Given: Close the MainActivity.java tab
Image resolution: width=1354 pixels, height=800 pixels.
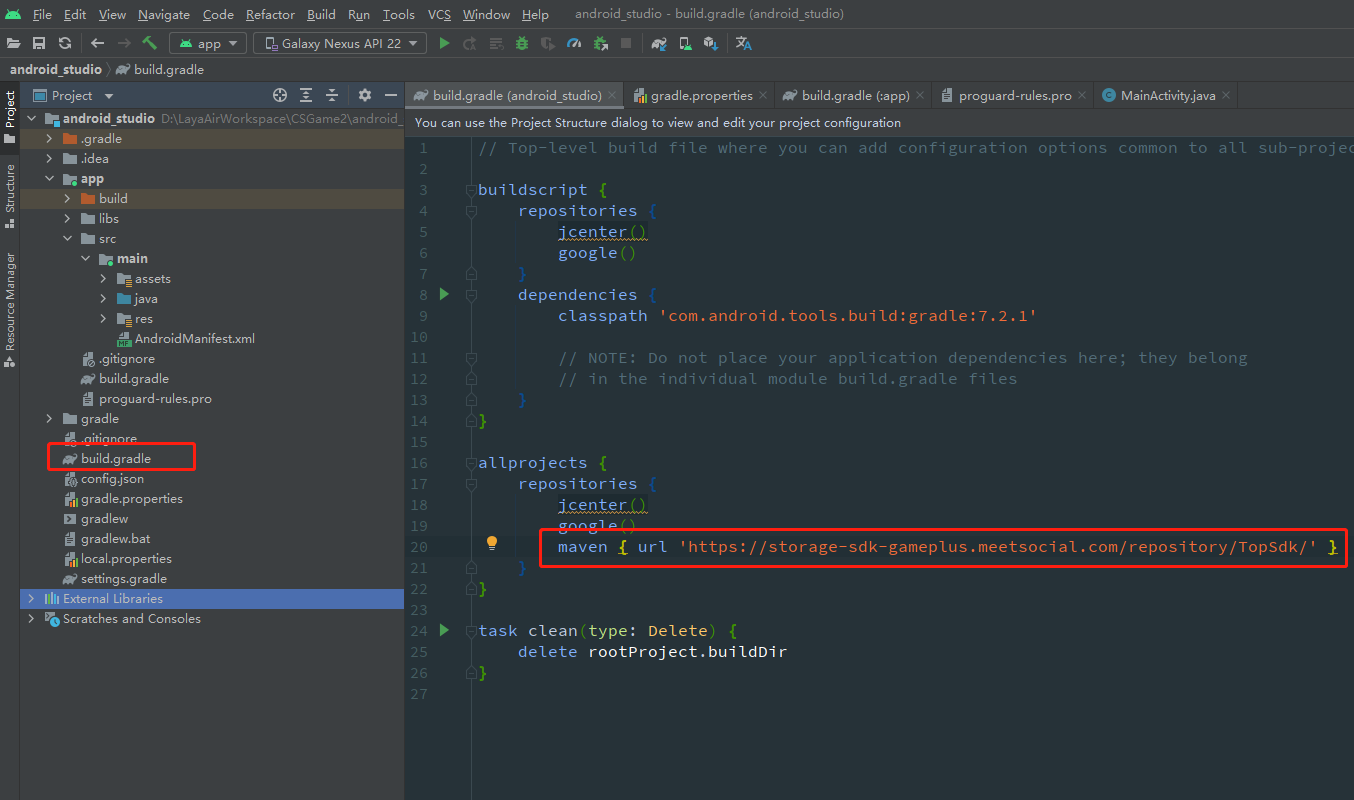Looking at the screenshot, I should pyautogui.click(x=1226, y=95).
